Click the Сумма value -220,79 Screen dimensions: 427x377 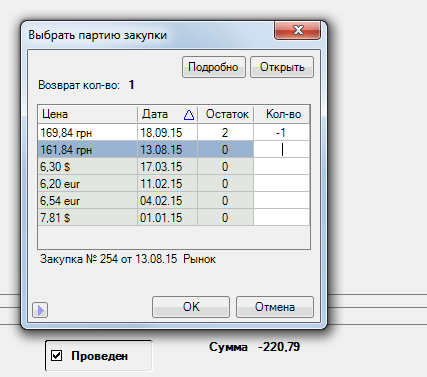pyautogui.click(x=279, y=347)
